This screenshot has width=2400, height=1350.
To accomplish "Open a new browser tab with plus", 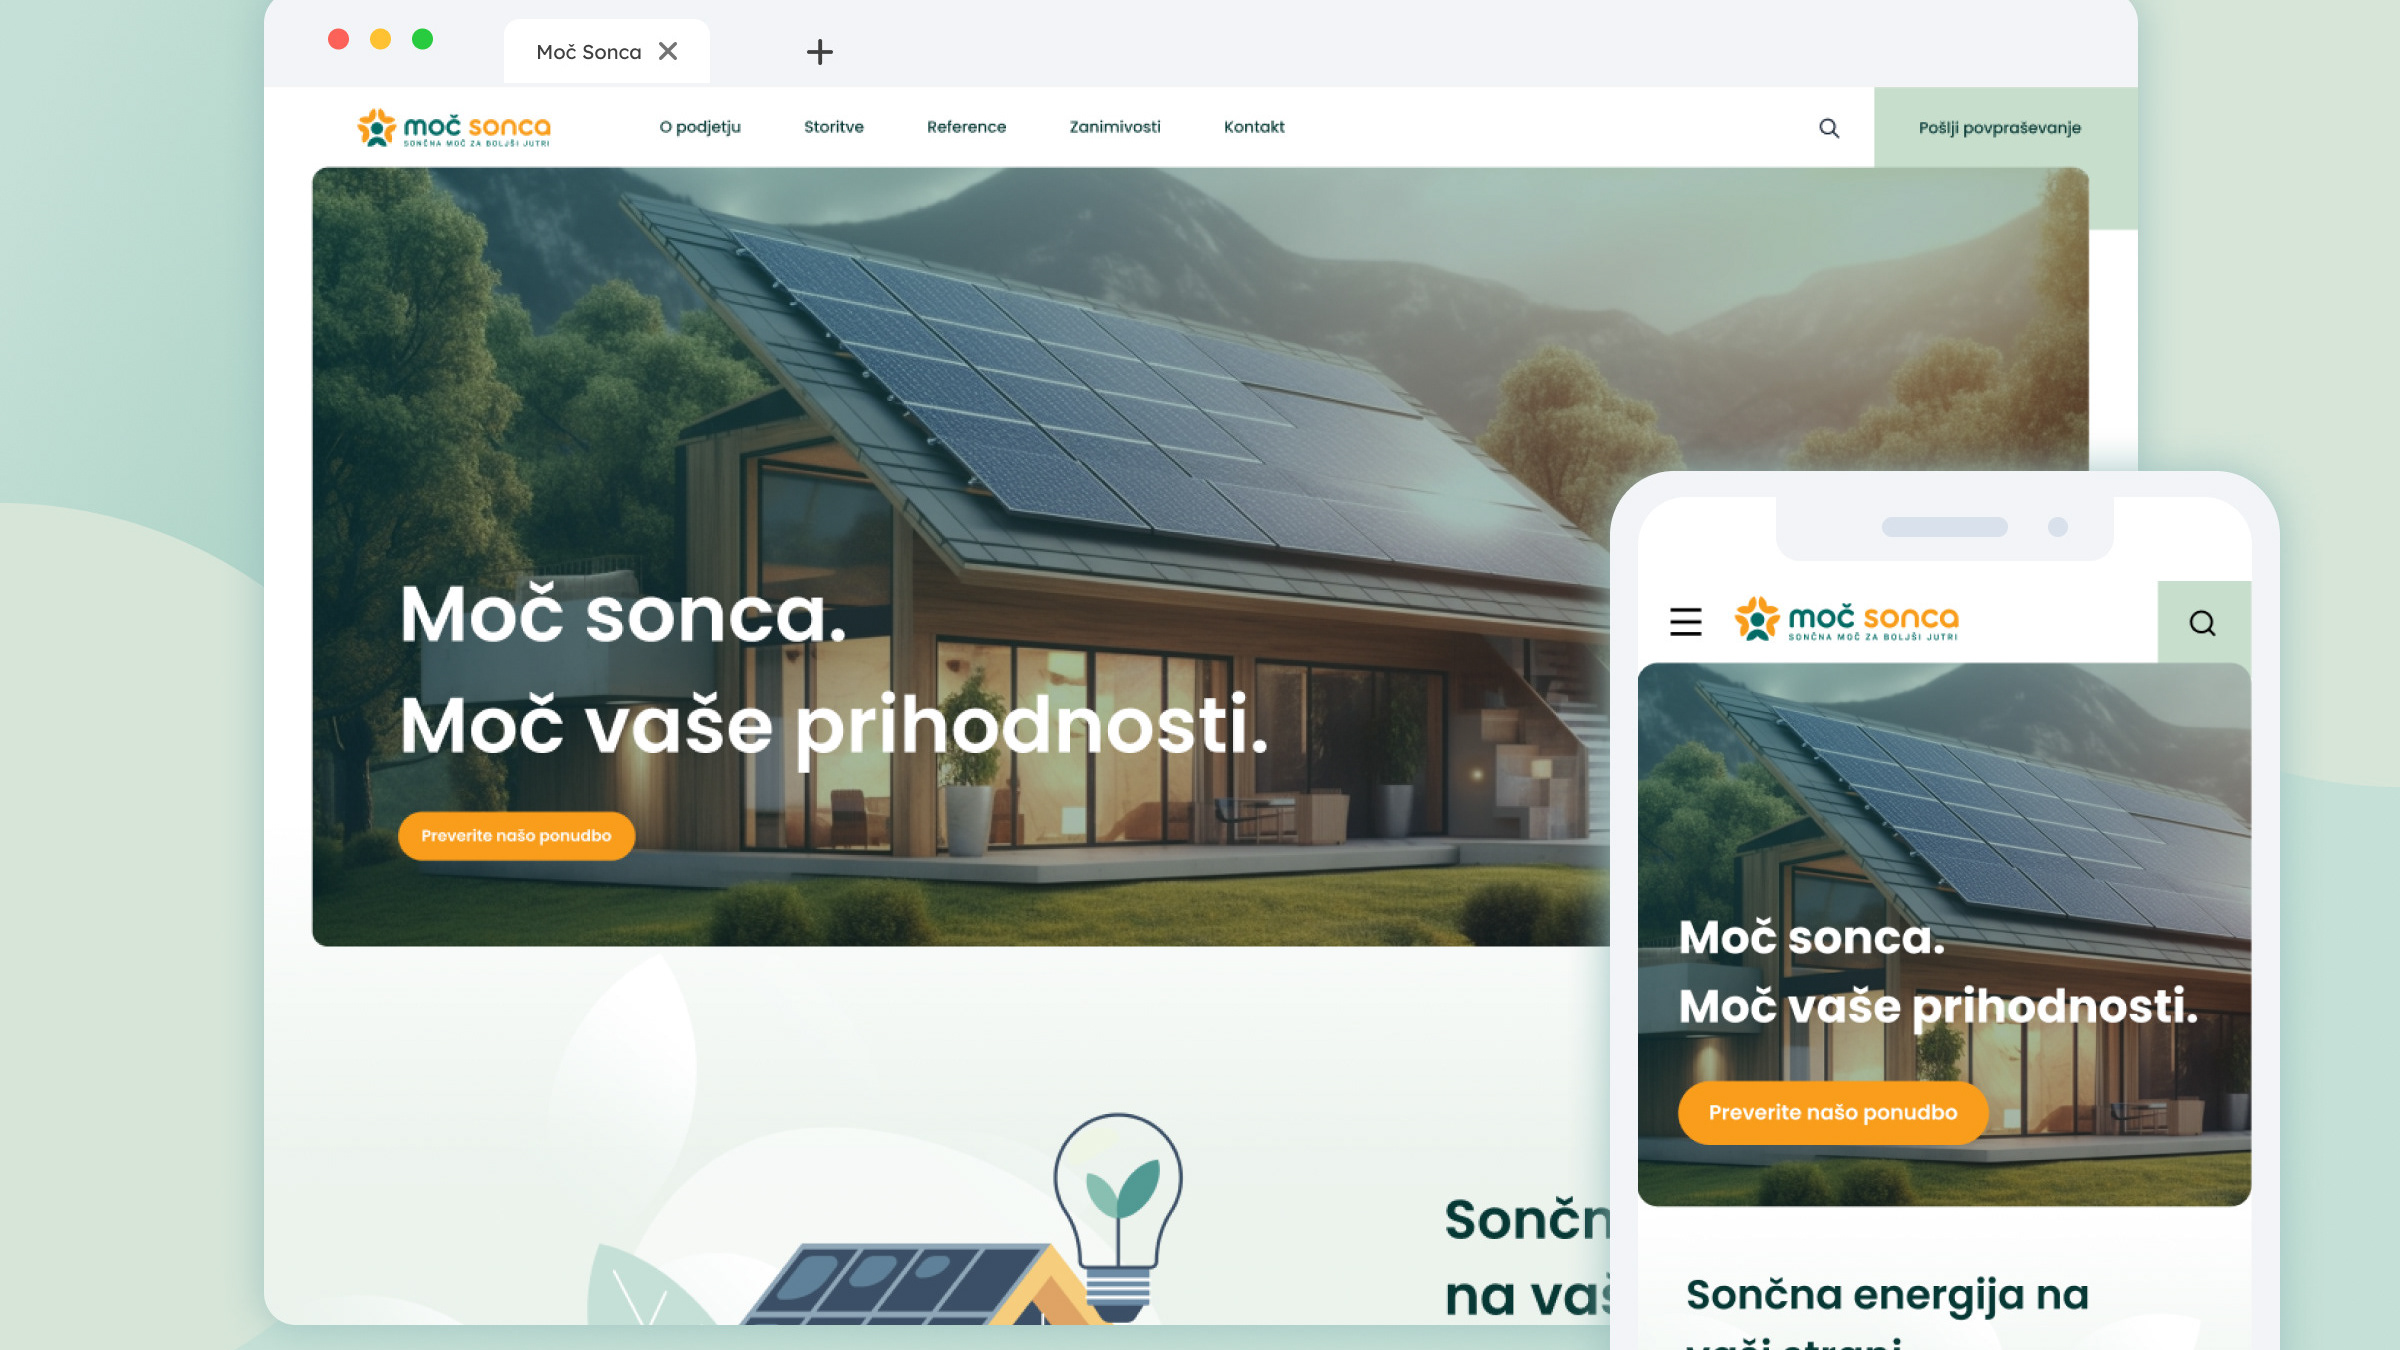I will (x=820, y=52).
